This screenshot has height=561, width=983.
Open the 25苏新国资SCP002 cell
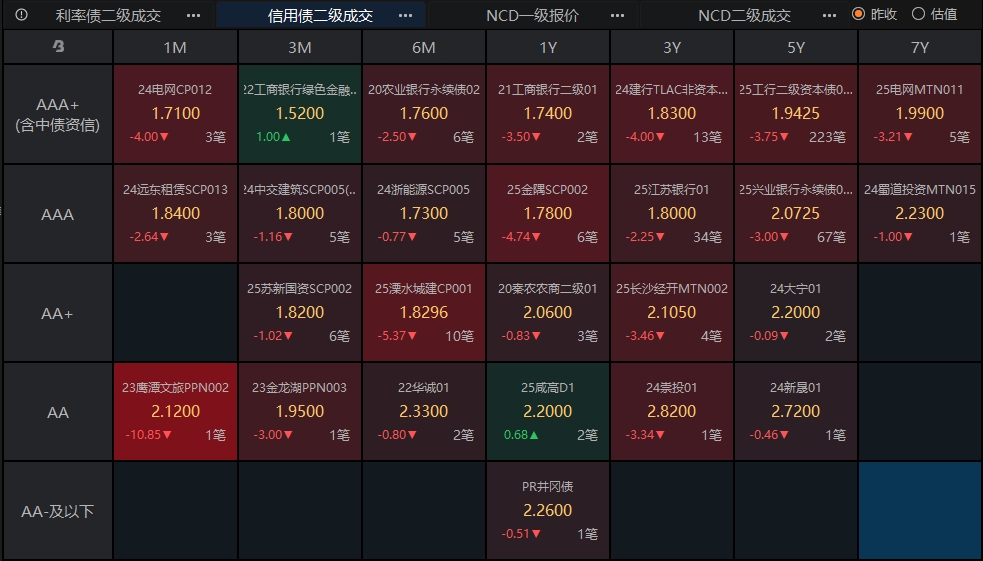click(x=300, y=313)
